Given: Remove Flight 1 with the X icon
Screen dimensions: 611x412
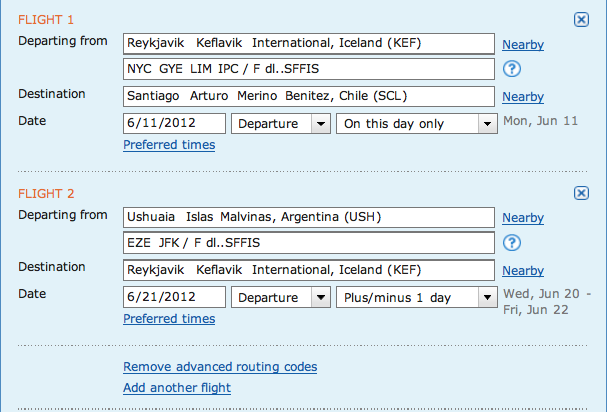Looking at the screenshot, I should (581, 19).
